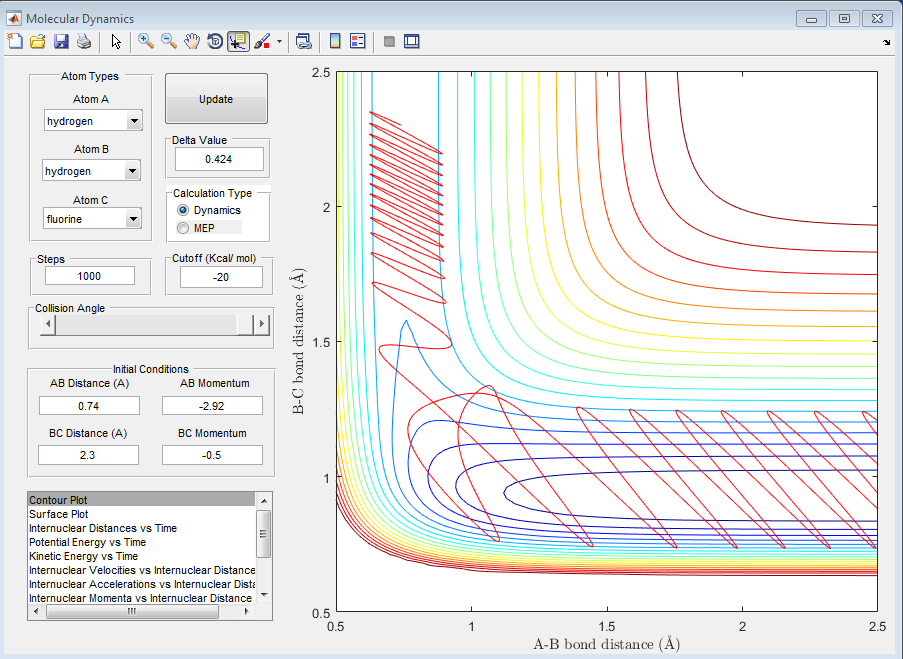Viewport: 903px width, 659px height.
Task: Enable the Rotate 3D tool
Action: click(x=215, y=41)
